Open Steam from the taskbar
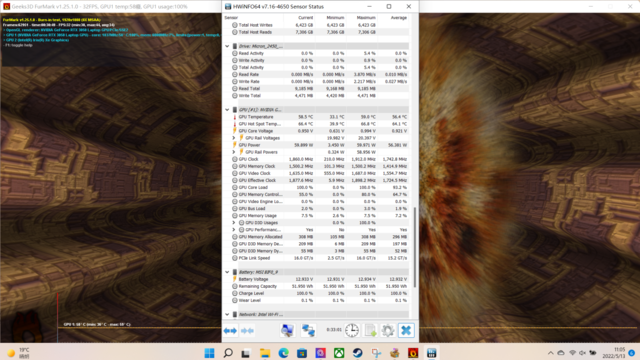The image size is (640, 360). [358, 353]
